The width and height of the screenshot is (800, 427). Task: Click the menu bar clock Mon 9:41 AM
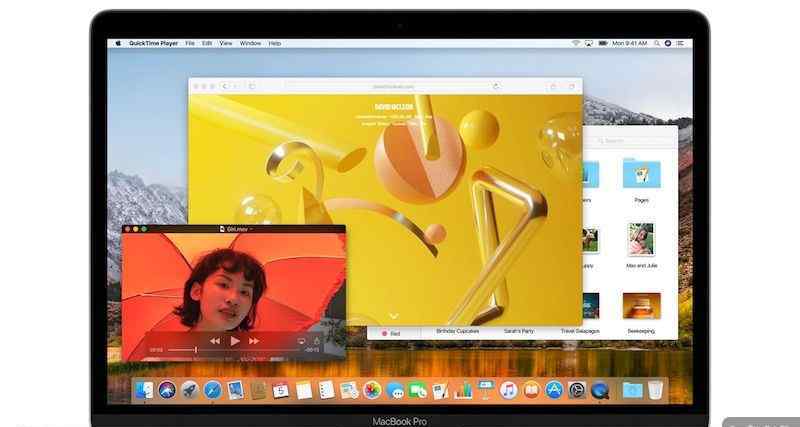tap(630, 43)
